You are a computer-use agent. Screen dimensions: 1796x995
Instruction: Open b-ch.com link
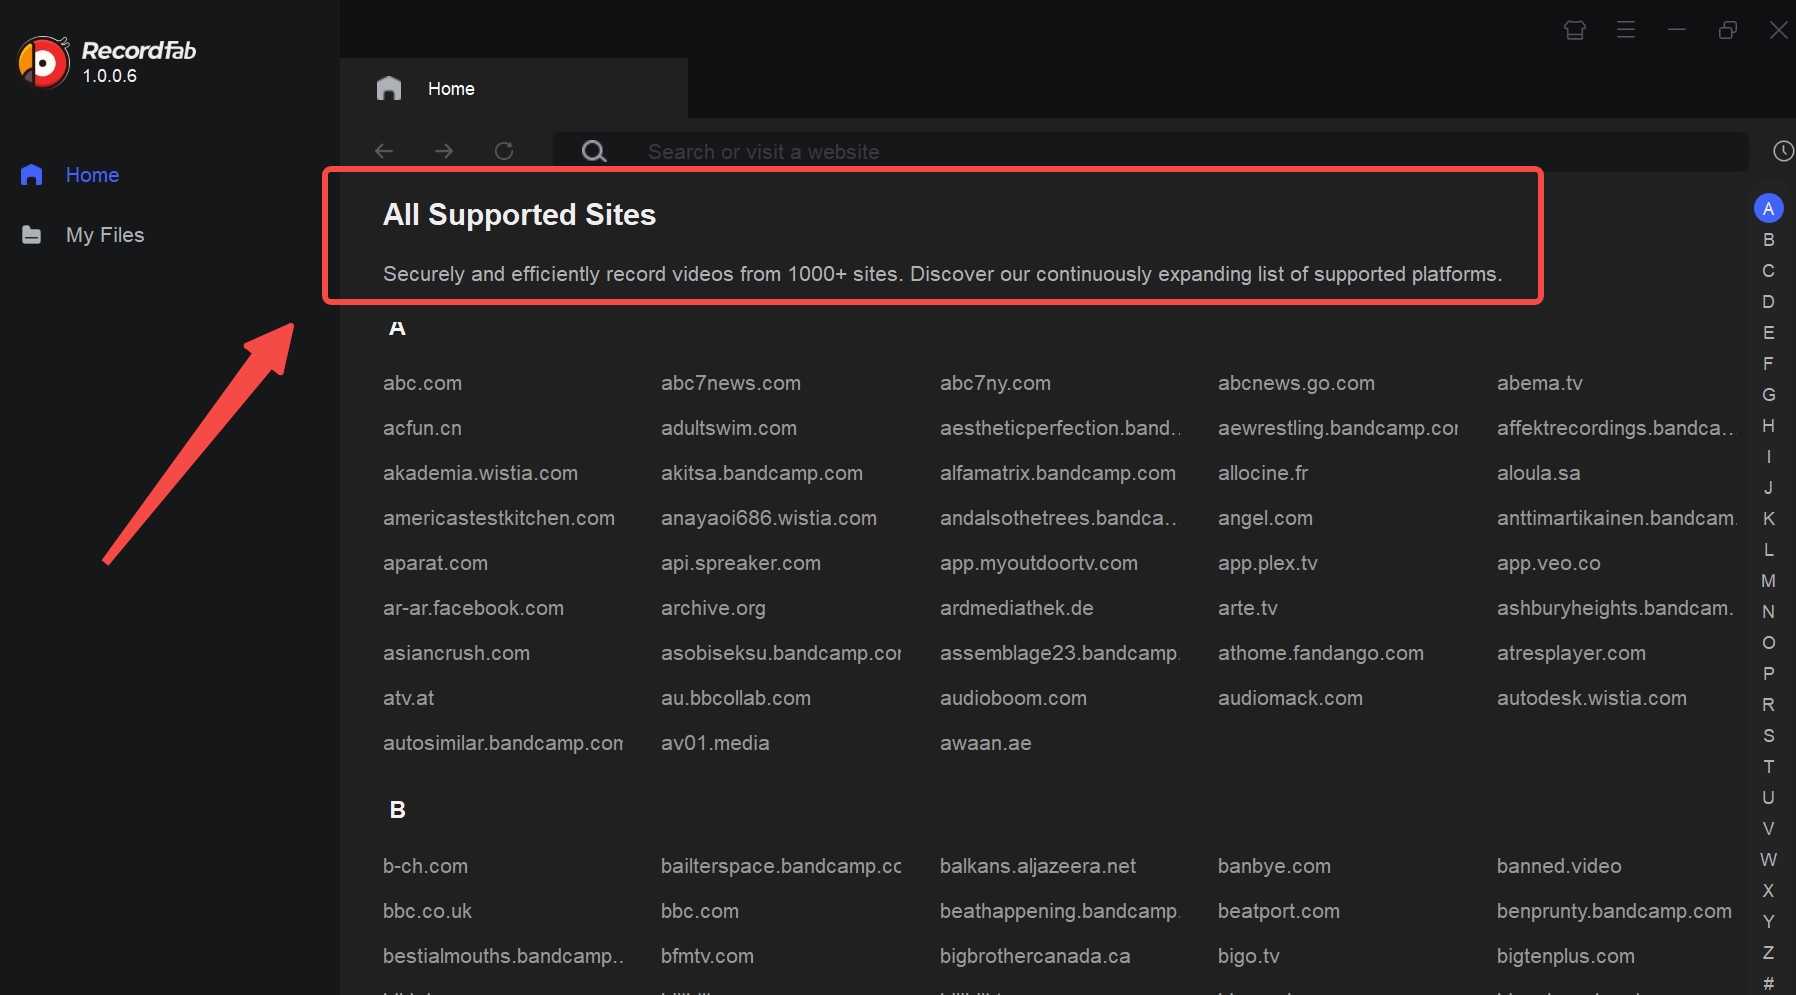pyautogui.click(x=425, y=866)
